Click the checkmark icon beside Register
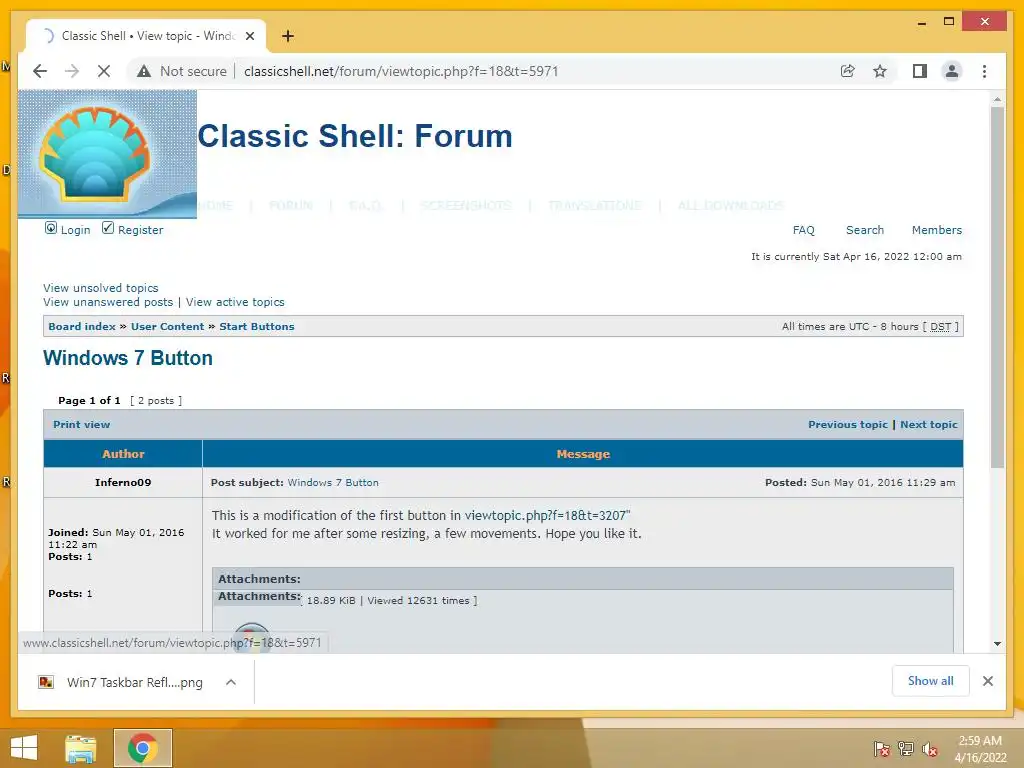 [x=108, y=228]
